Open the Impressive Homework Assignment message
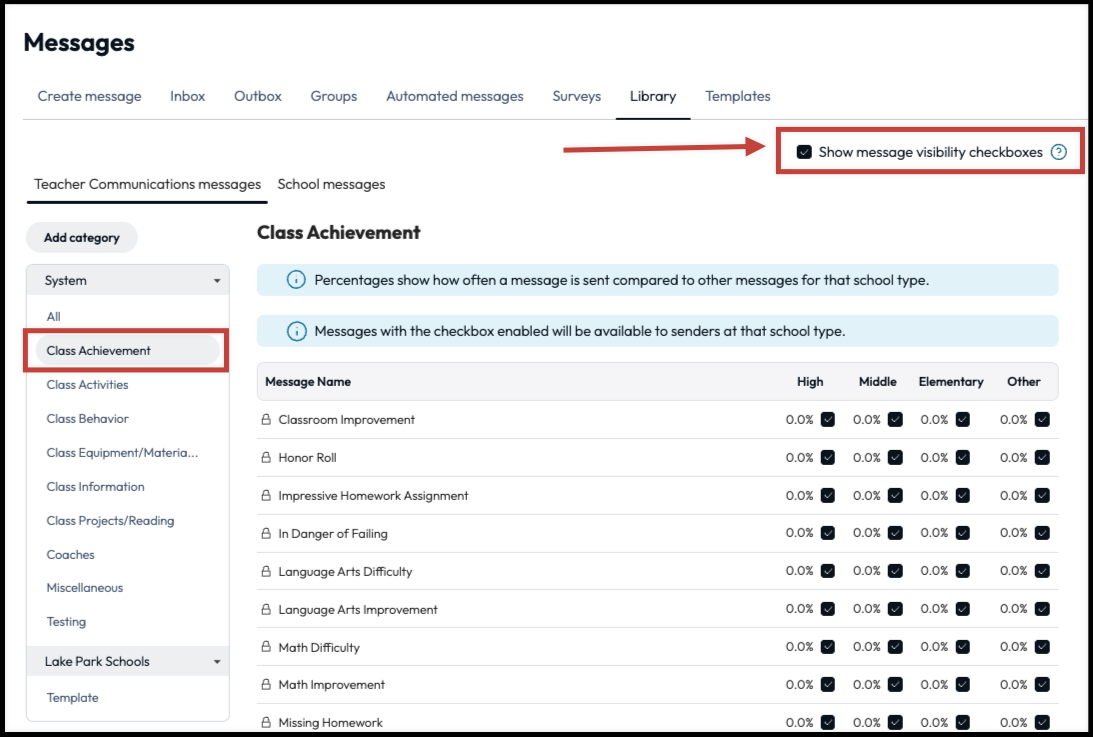 point(373,496)
